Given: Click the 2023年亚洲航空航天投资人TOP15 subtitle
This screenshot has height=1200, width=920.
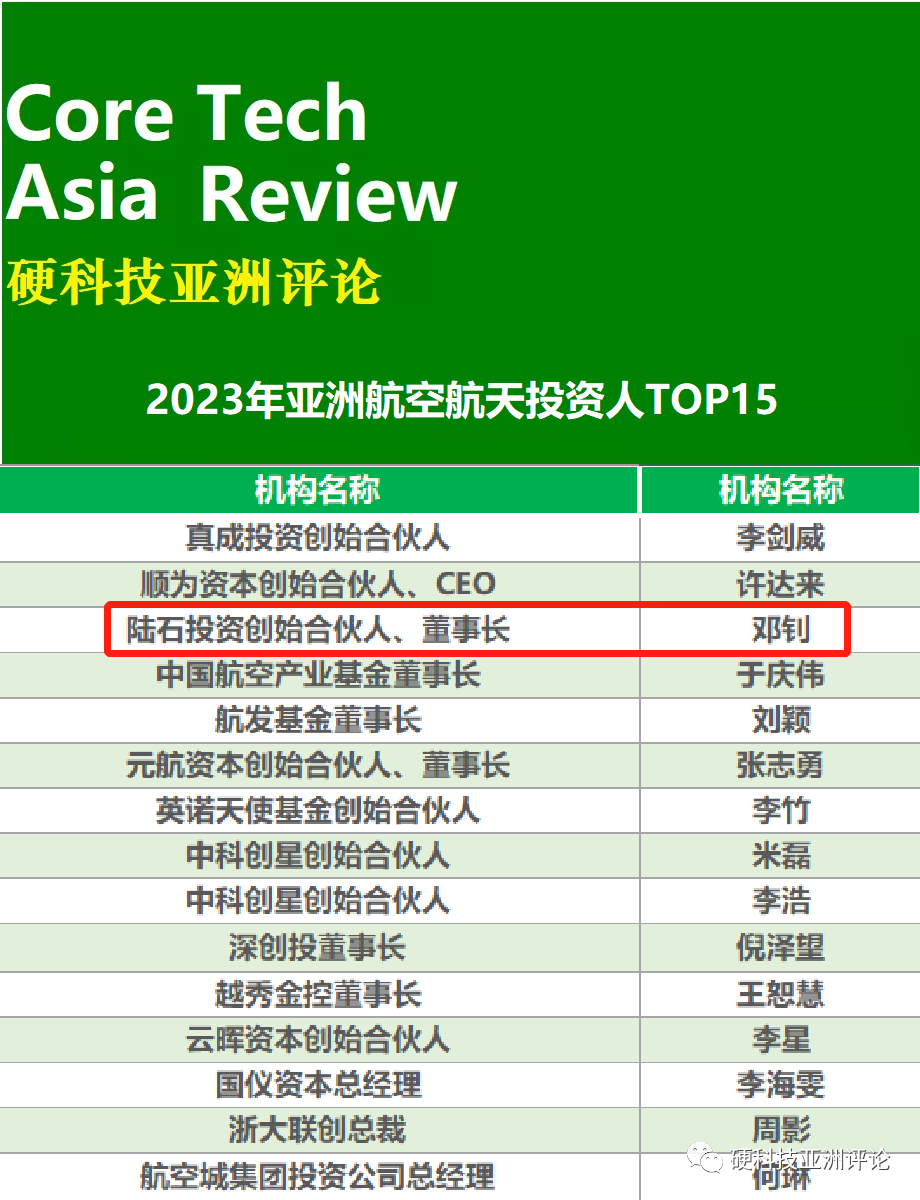Looking at the screenshot, I should (461, 400).
